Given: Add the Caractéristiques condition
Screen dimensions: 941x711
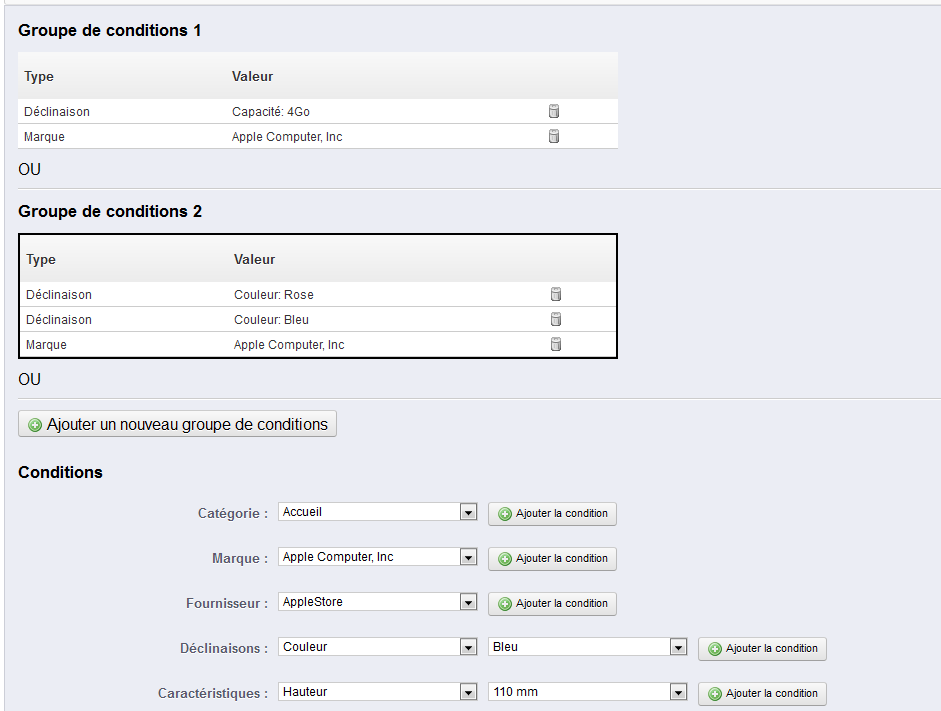Looking at the screenshot, I should click(762, 694).
